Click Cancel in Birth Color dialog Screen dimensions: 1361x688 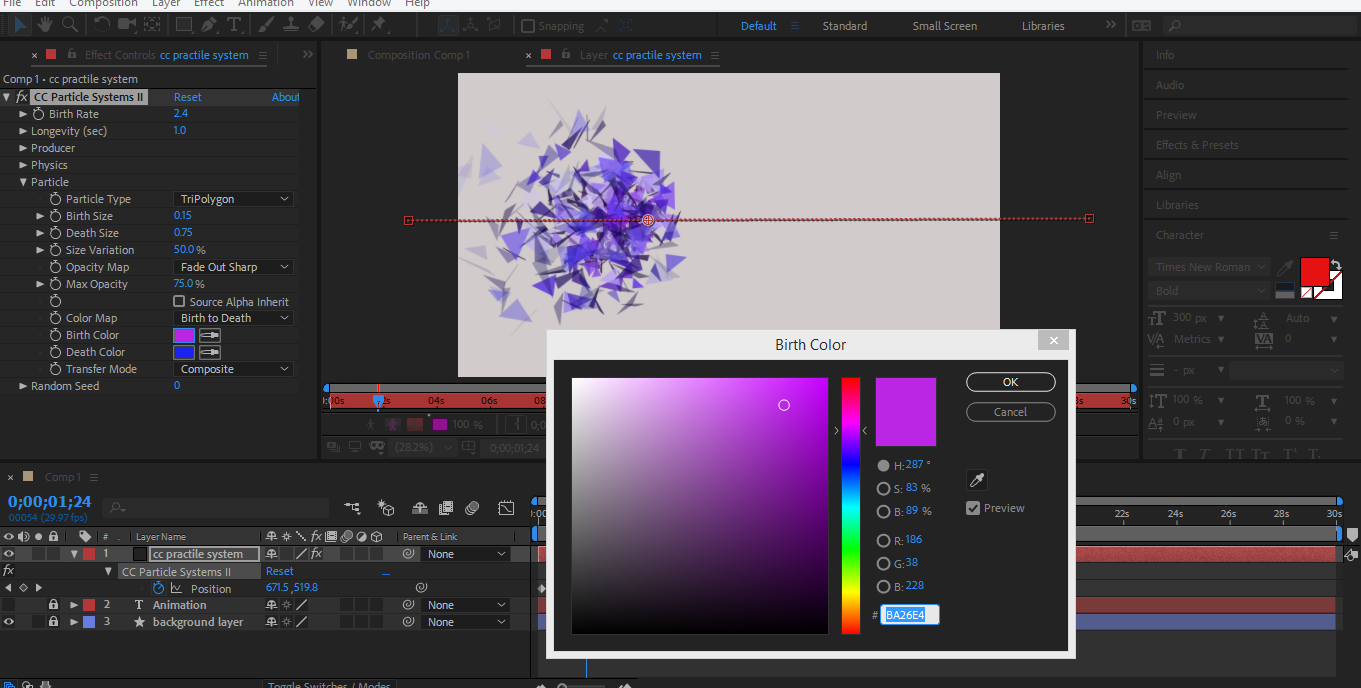point(1010,412)
